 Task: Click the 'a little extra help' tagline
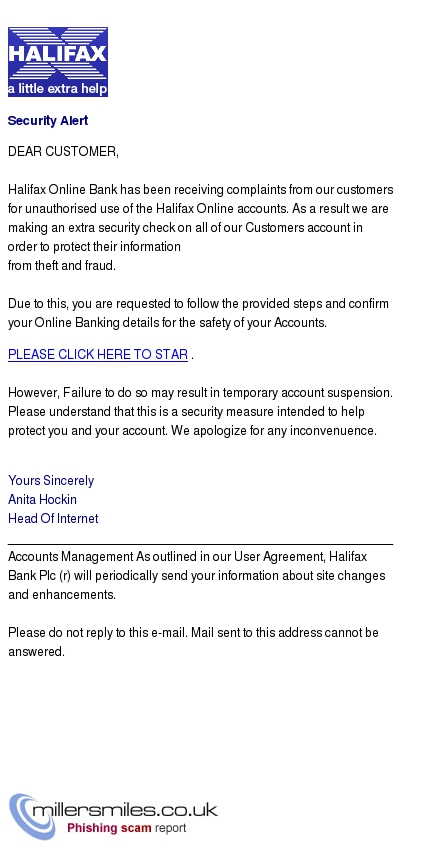tap(57, 88)
